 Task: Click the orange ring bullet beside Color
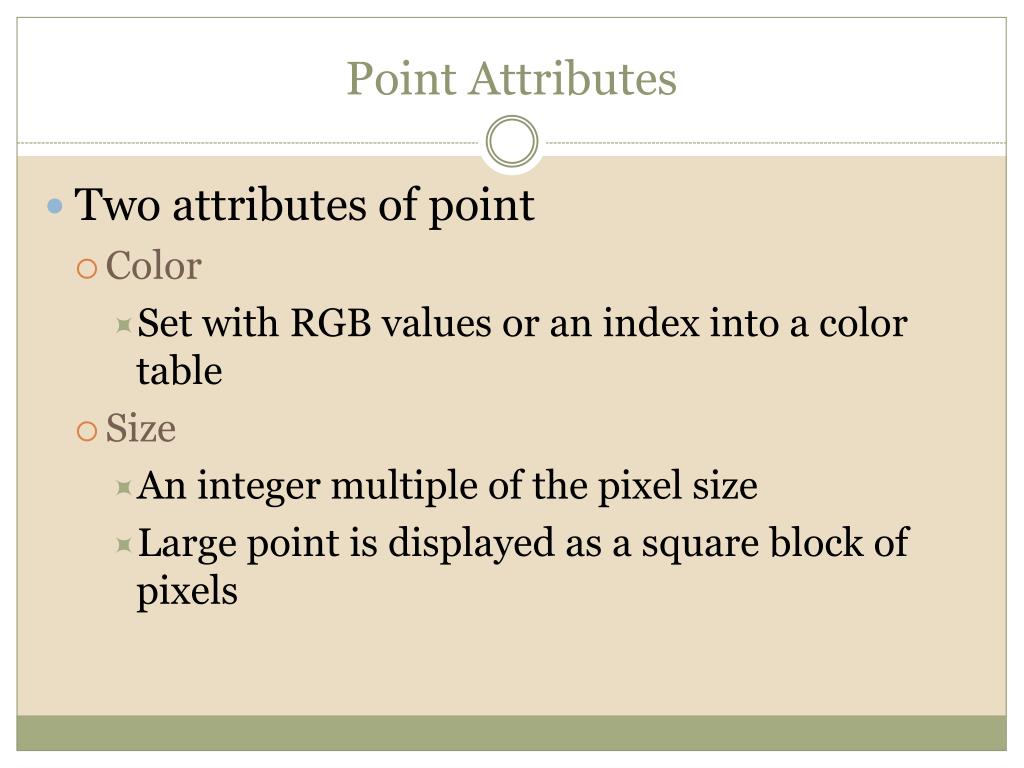pyautogui.click(x=87, y=268)
